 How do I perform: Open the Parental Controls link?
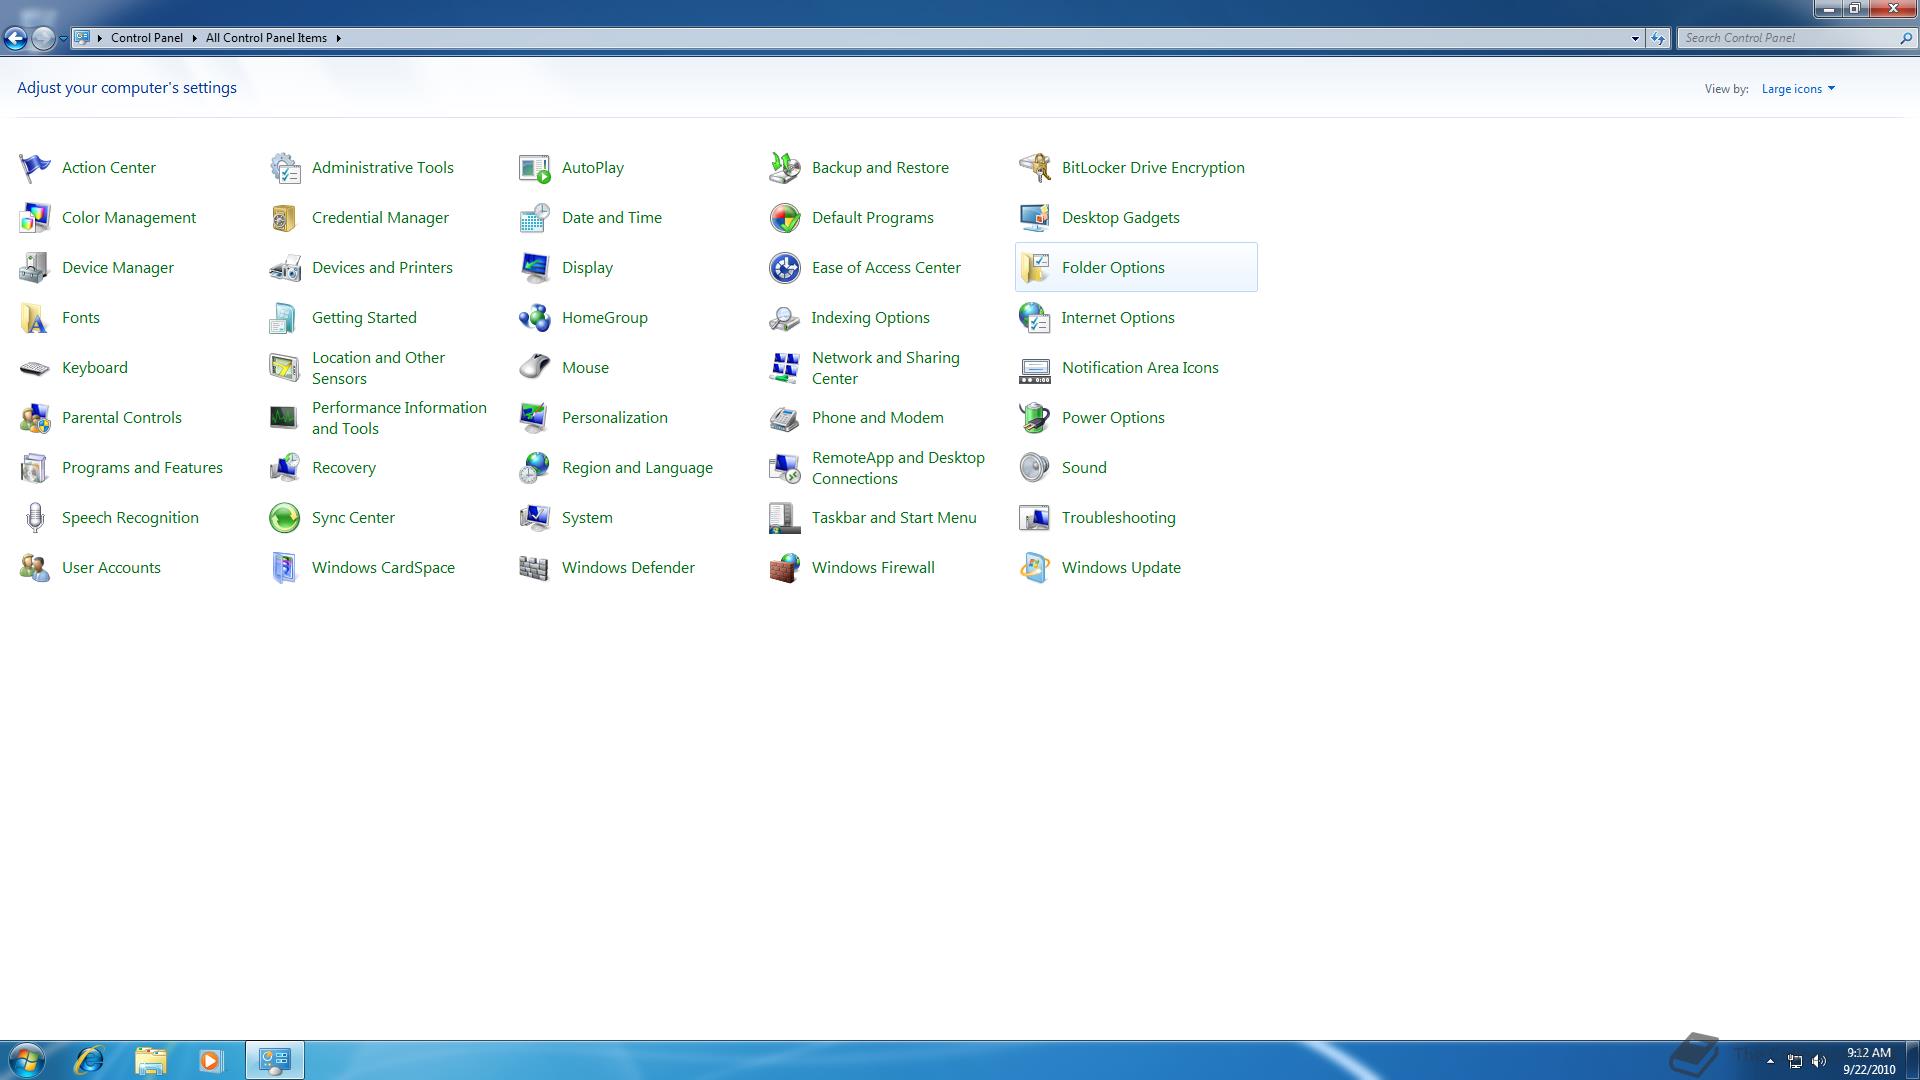pyautogui.click(x=122, y=417)
